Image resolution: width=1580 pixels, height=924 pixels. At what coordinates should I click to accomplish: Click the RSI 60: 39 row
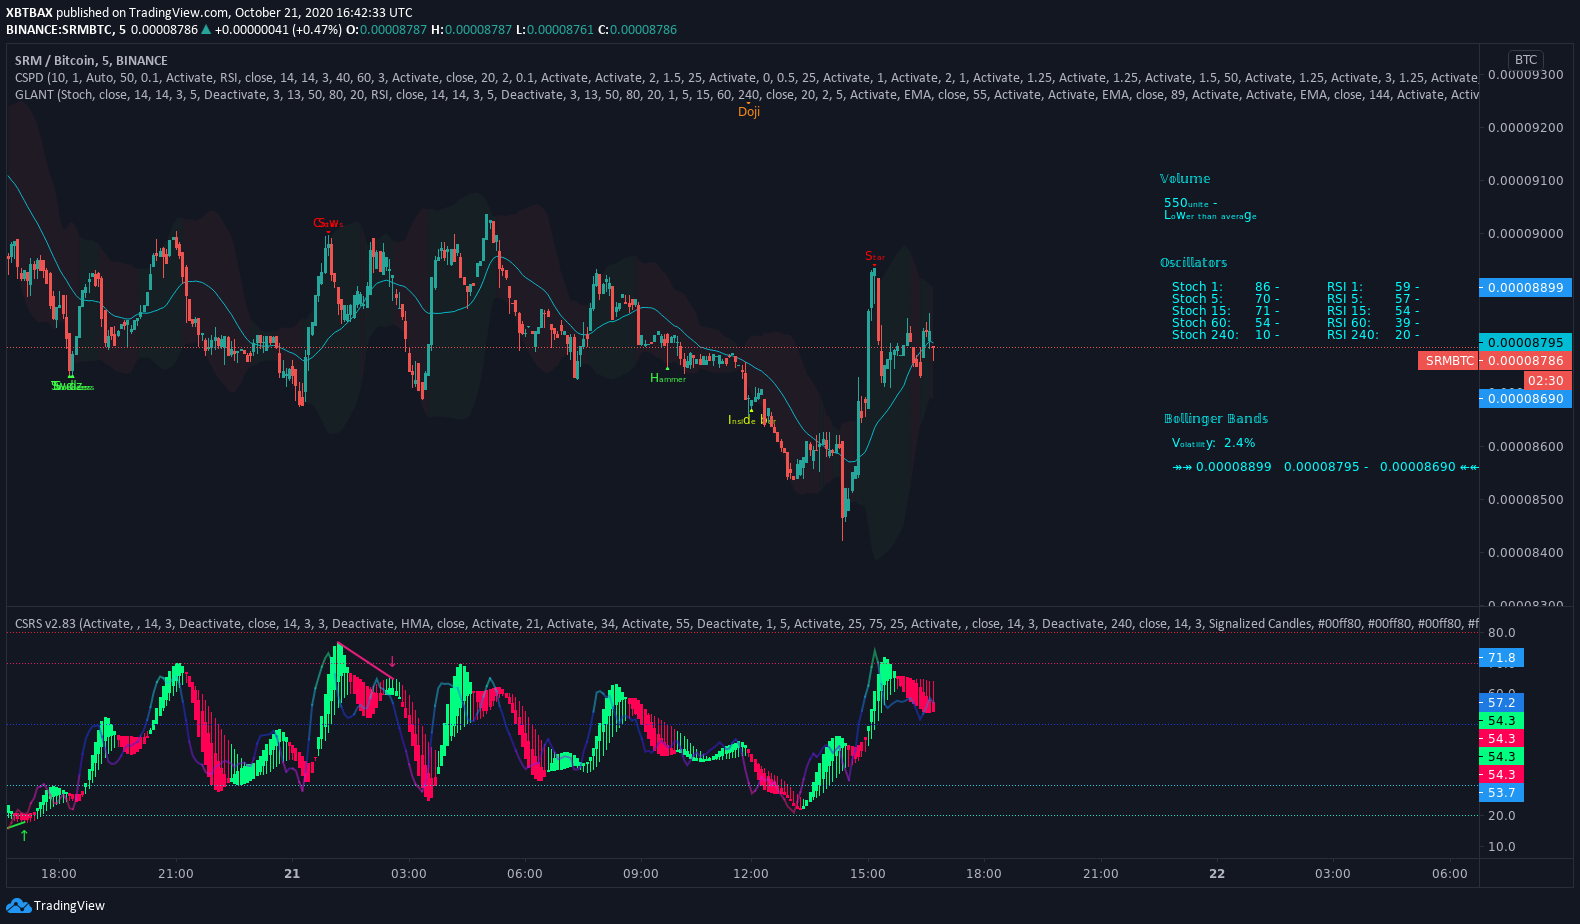point(1373,323)
